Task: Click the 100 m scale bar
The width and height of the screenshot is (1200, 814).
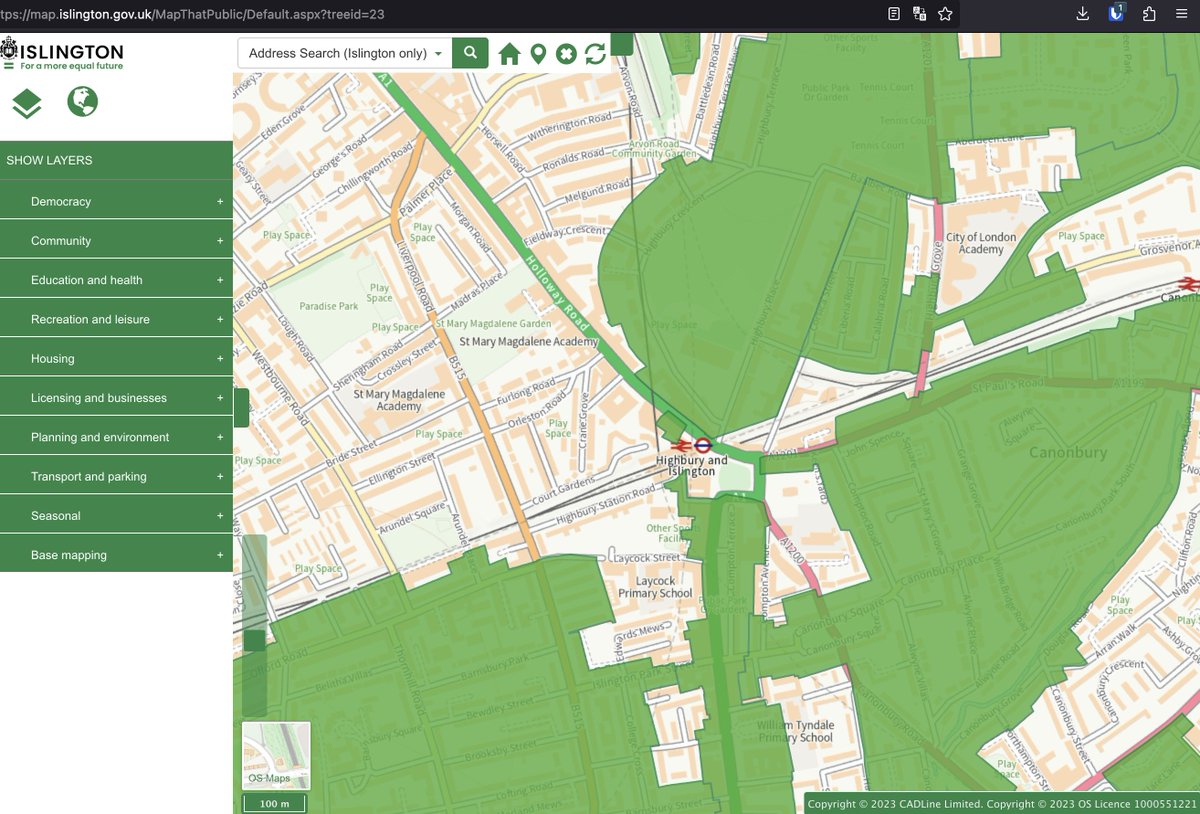Action: pyautogui.click(x=275, y=804)
